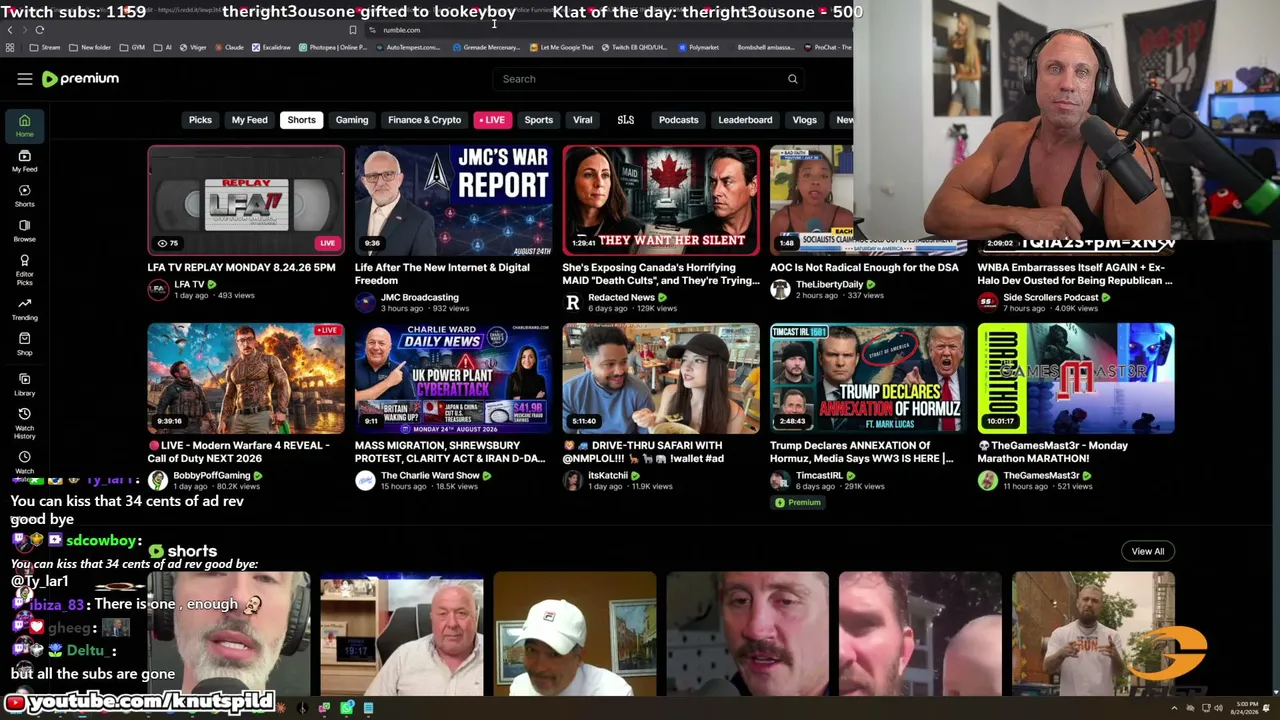Screen dimensions: 1280x720
Task: Click View All for the shorts section
Action: click(x=1148, y=551)
